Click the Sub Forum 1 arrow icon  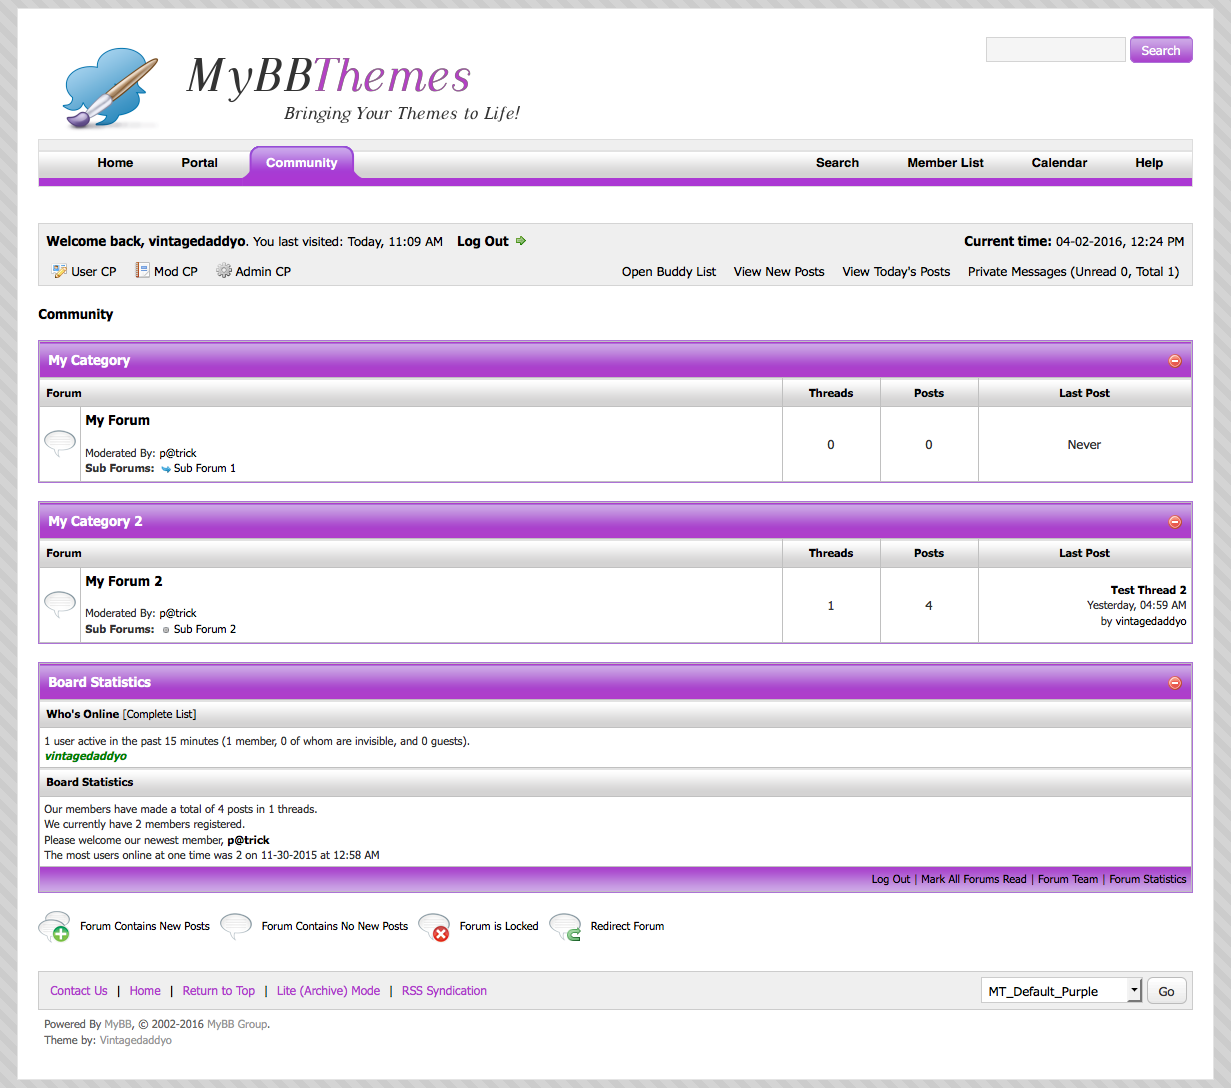(x=166, y=469)
